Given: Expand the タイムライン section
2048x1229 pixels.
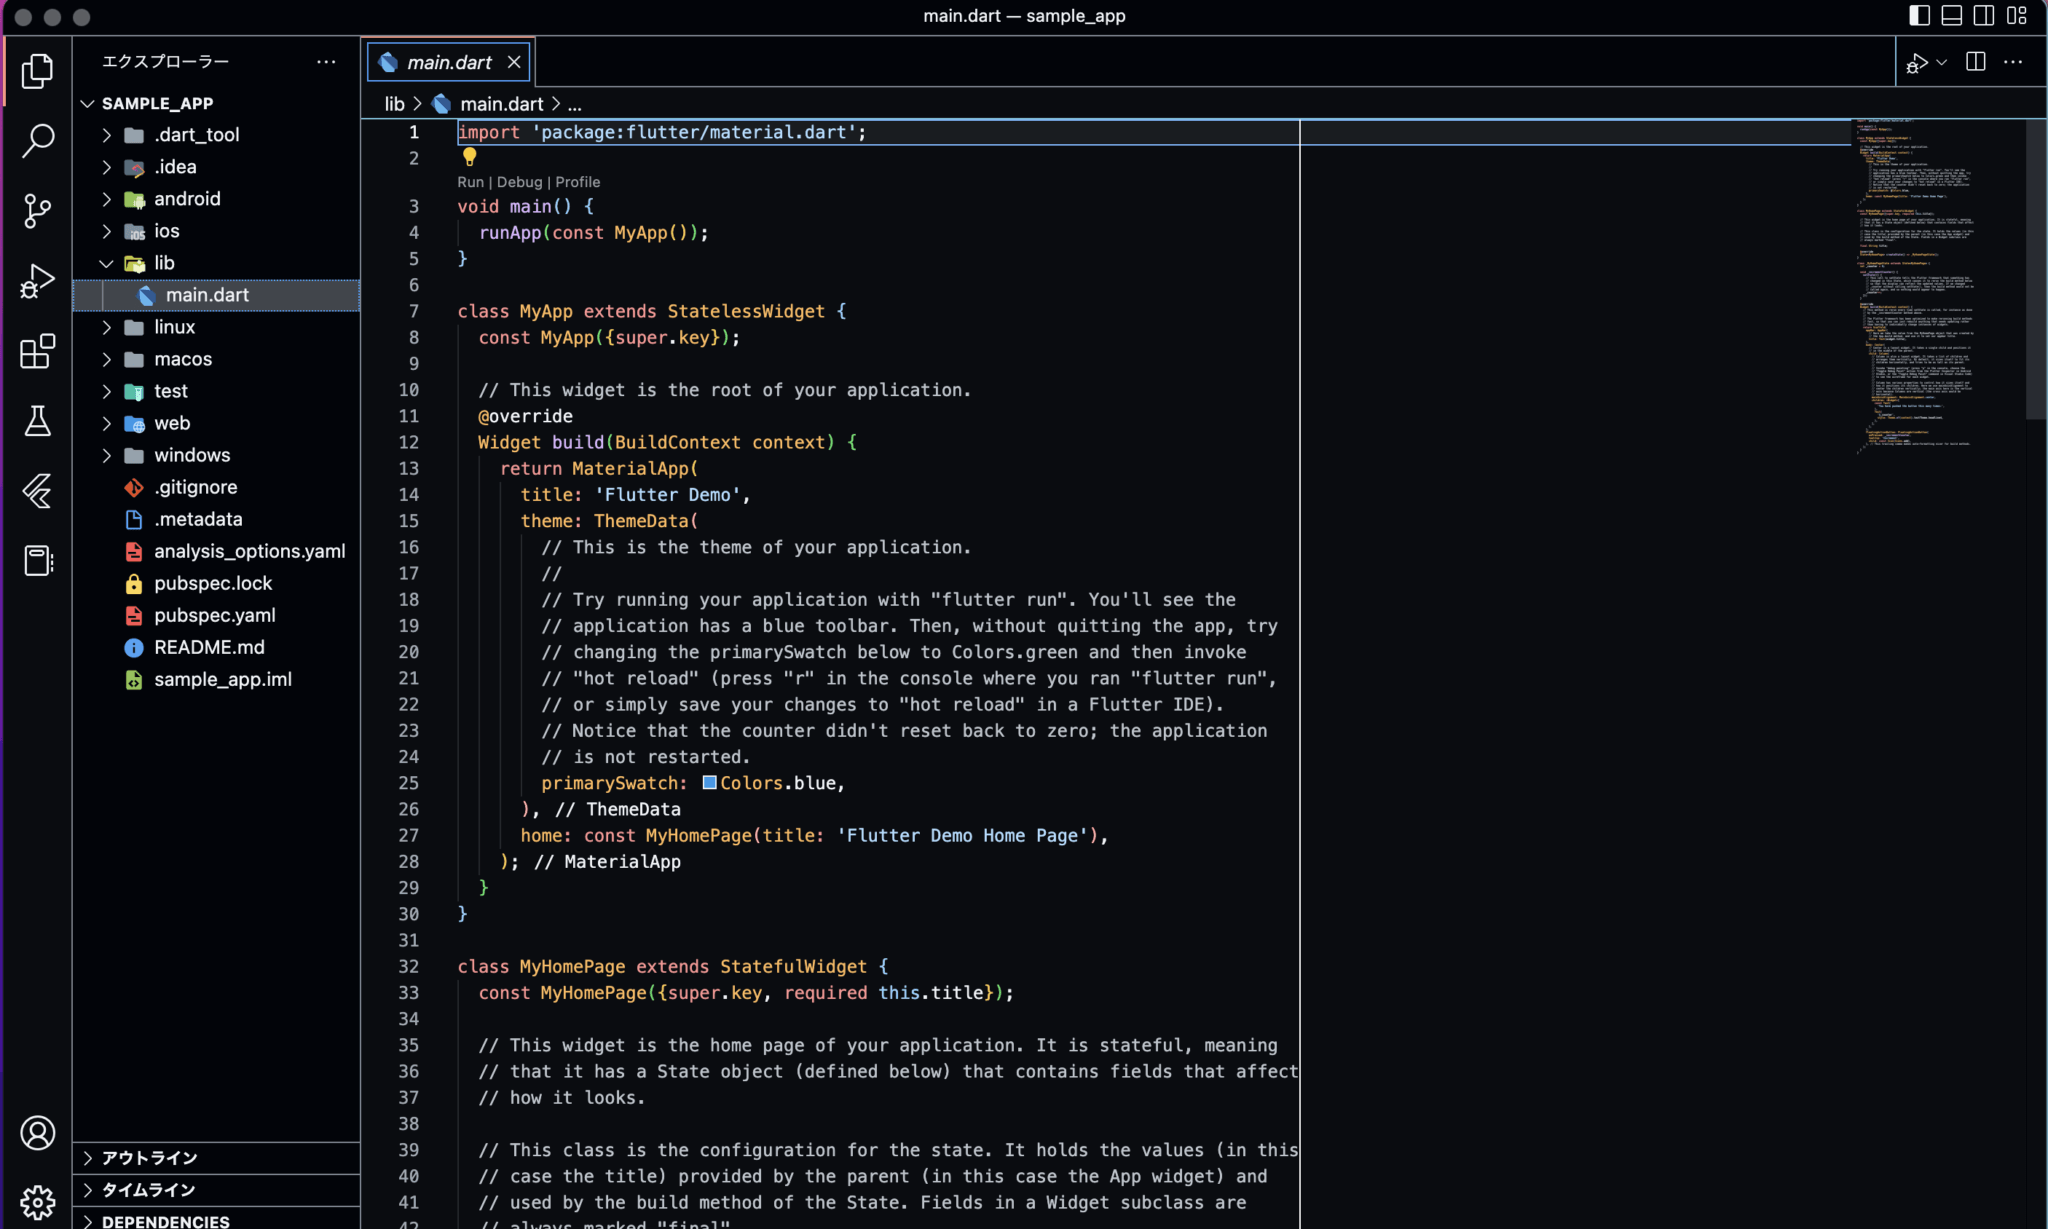Looking at the screenshot, I should [216, 1190].
